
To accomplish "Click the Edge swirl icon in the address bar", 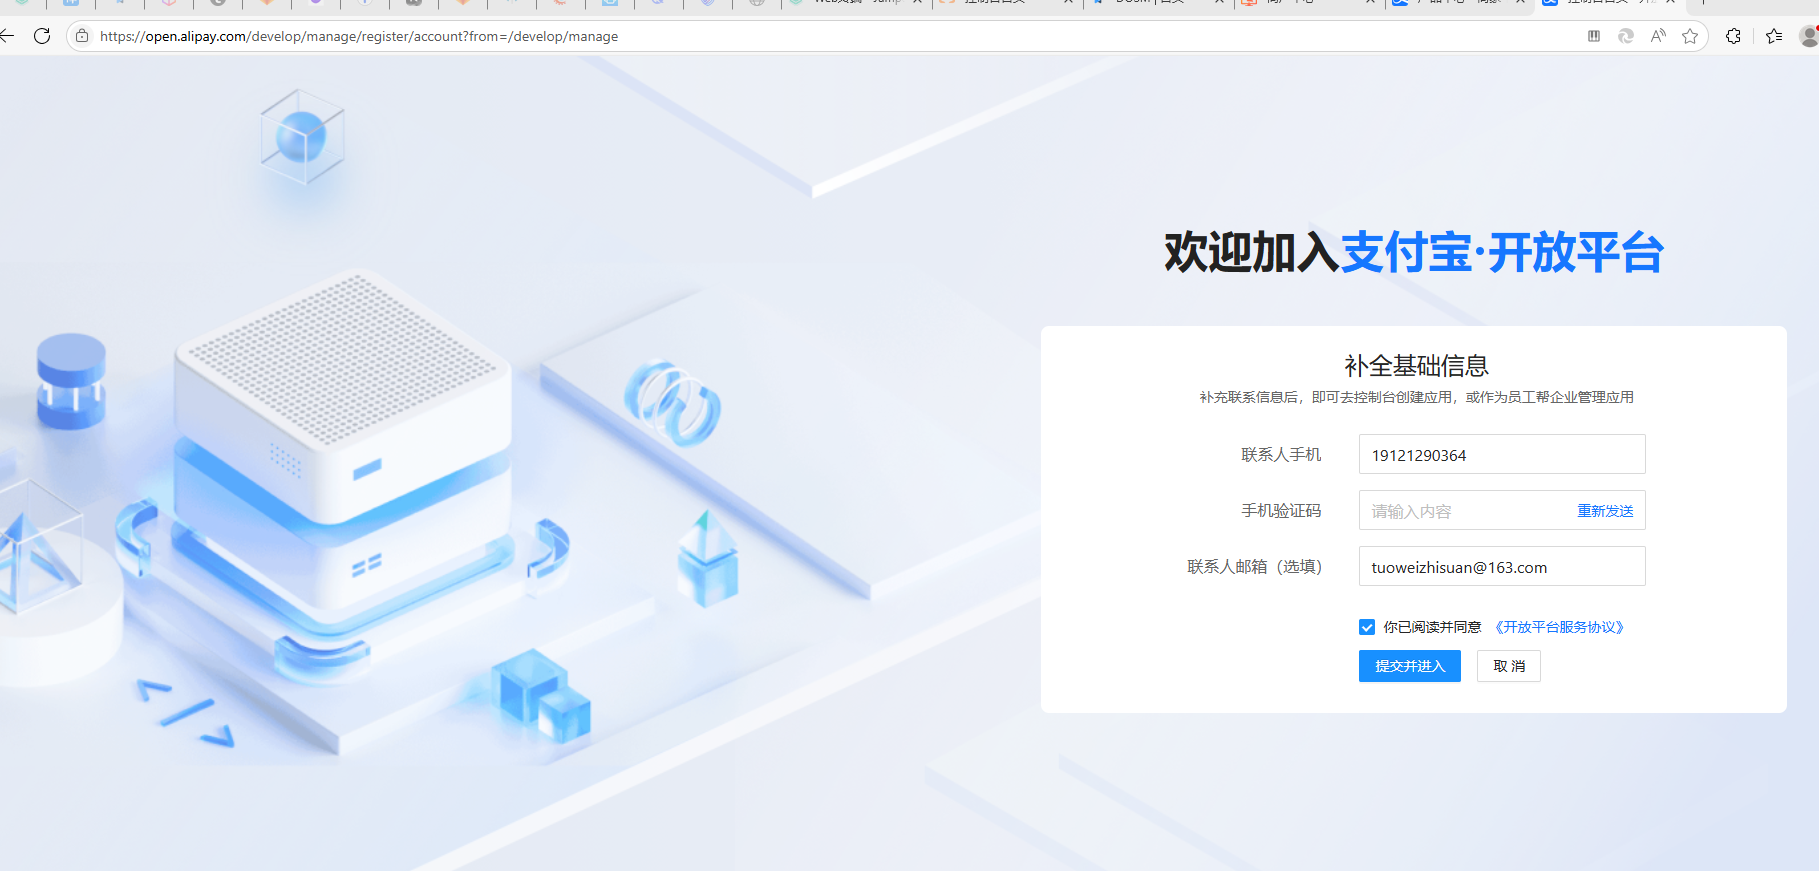I will coord(1626,36).
